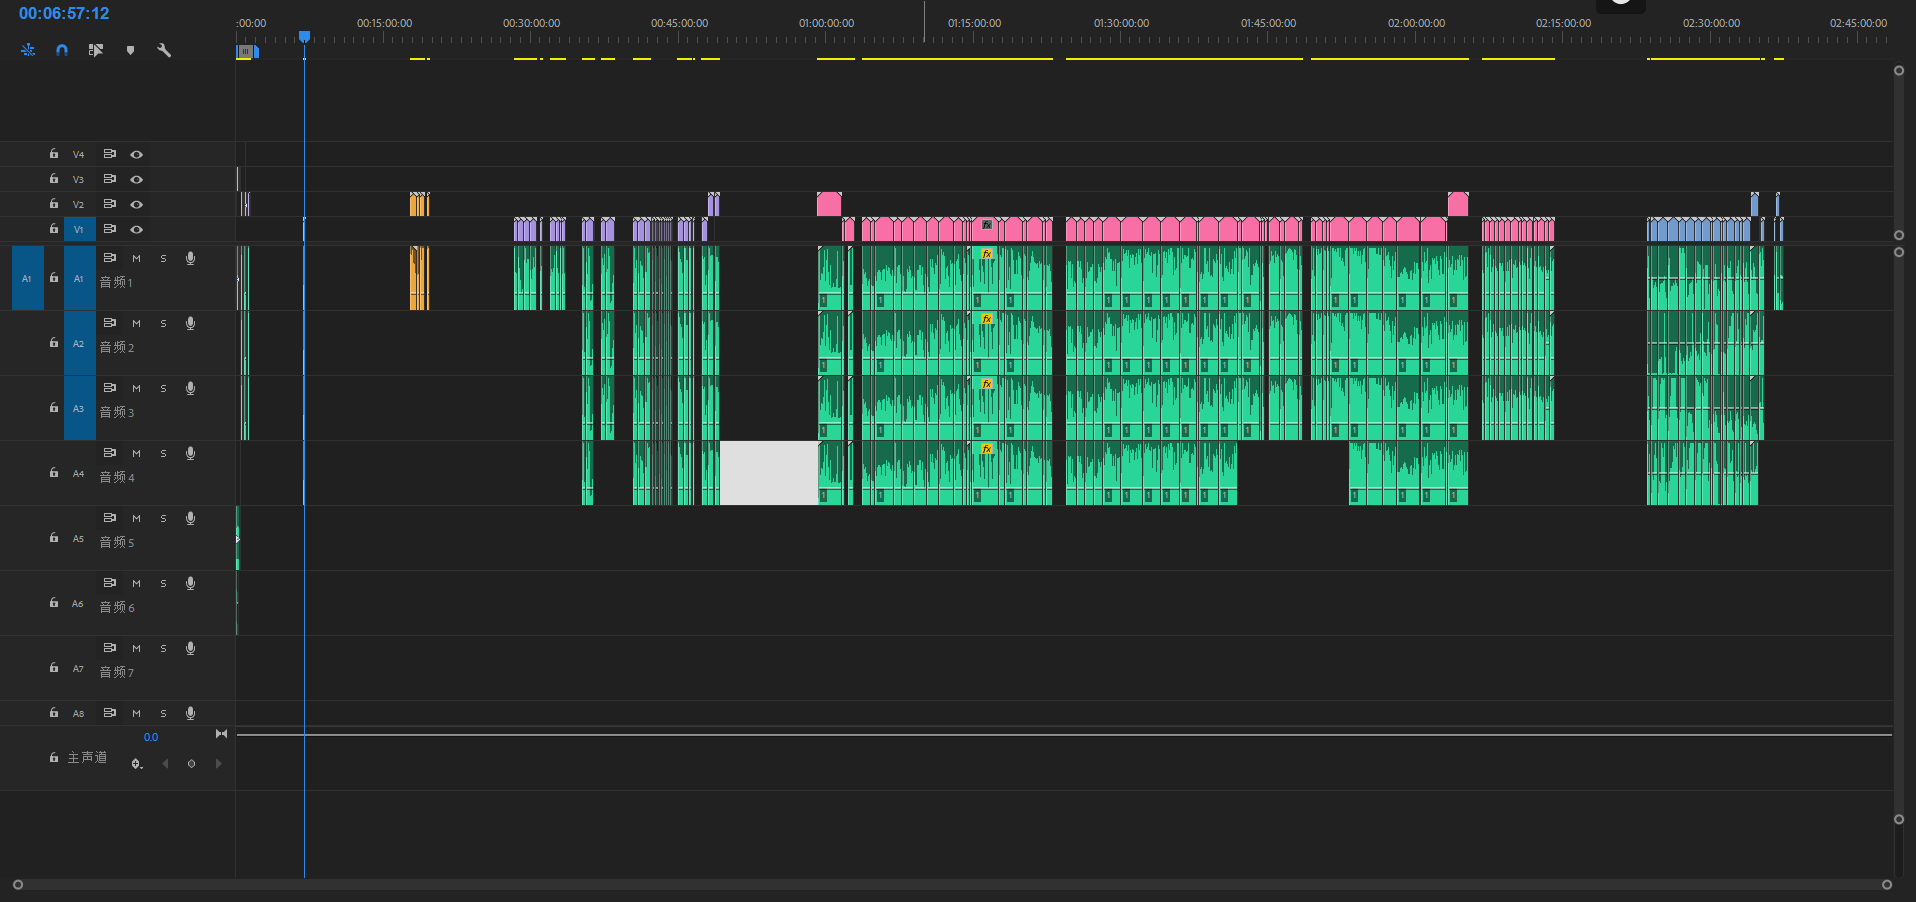This screenshot has width=1916, height=902.
Task: Select the A4 track target header
Action: pos(78,474)
